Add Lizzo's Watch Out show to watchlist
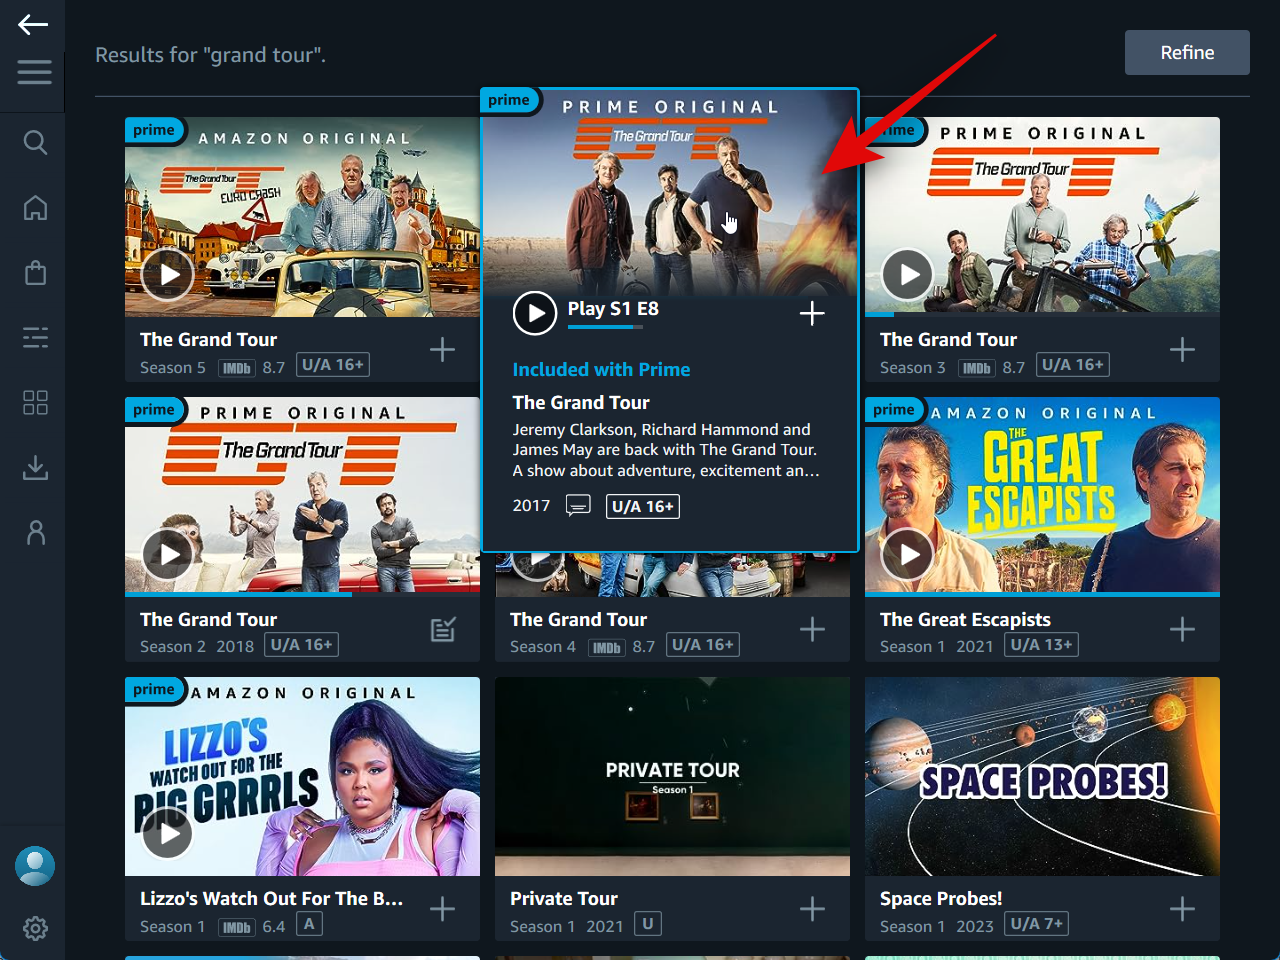 (x=442, y=909)
